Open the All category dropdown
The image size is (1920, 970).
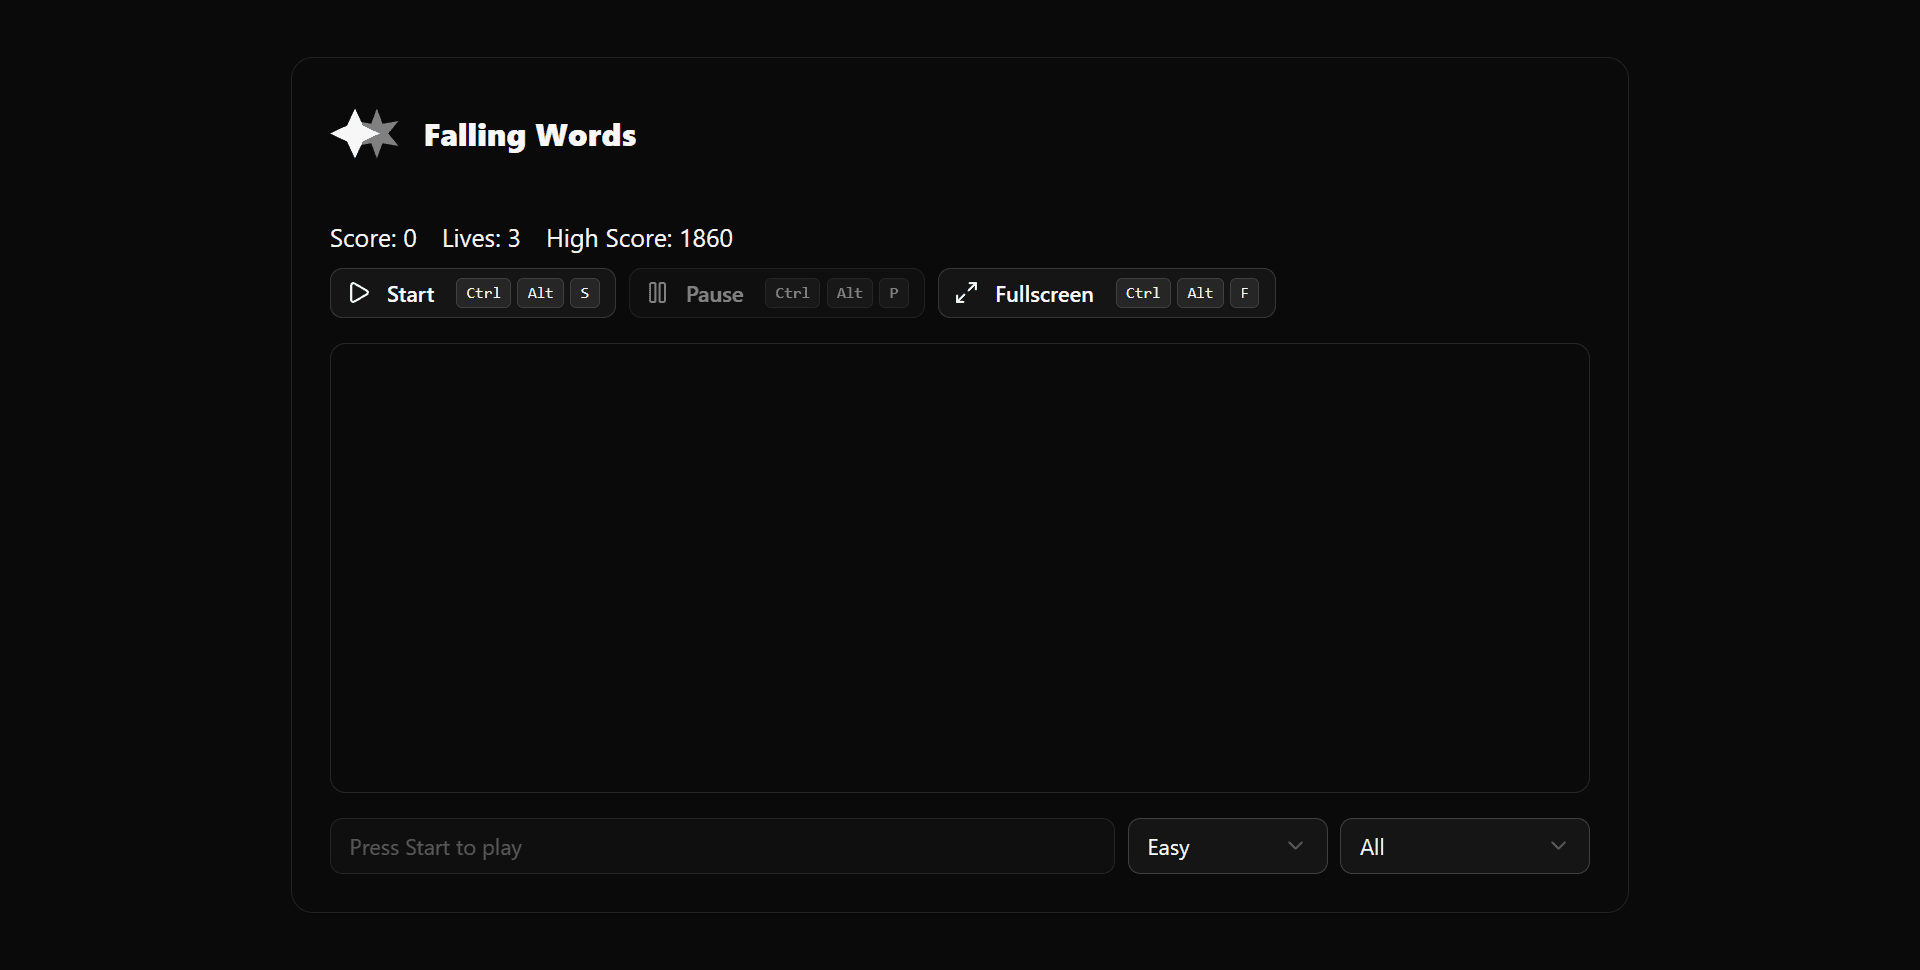[x=1463, y=846]
